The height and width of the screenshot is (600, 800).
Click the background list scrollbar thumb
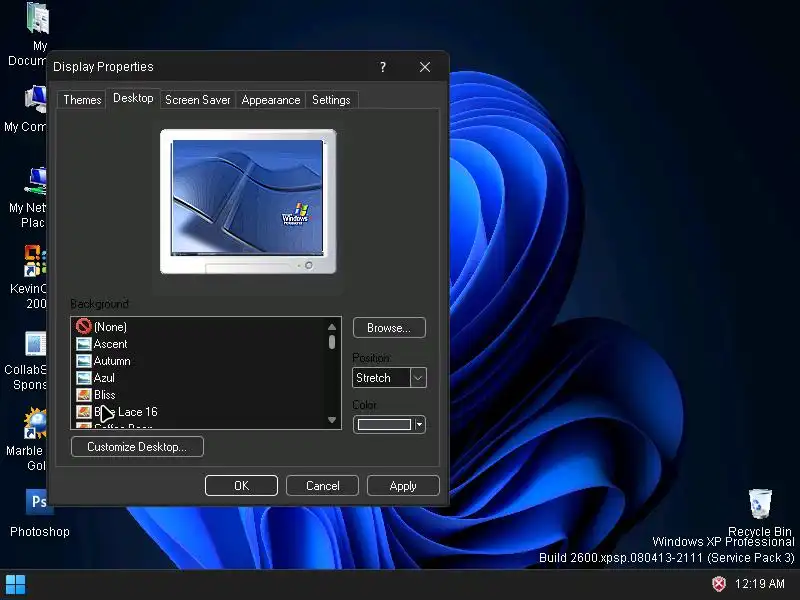pyautogui.click(x=332, y=342)
